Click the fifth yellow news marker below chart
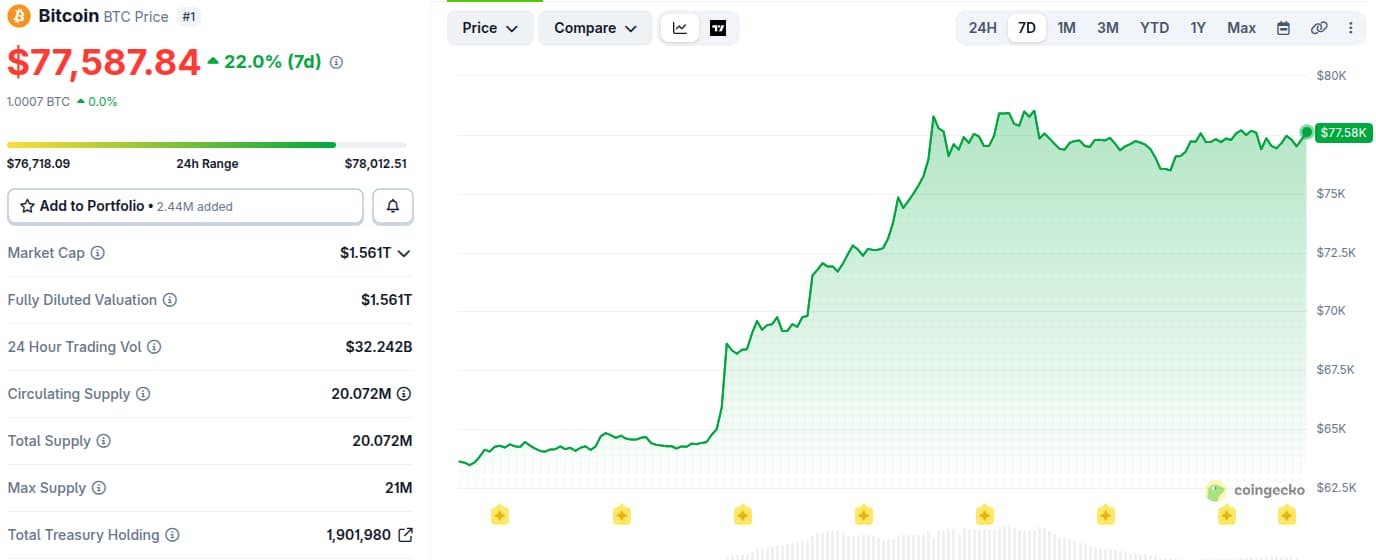 [984, 515]
